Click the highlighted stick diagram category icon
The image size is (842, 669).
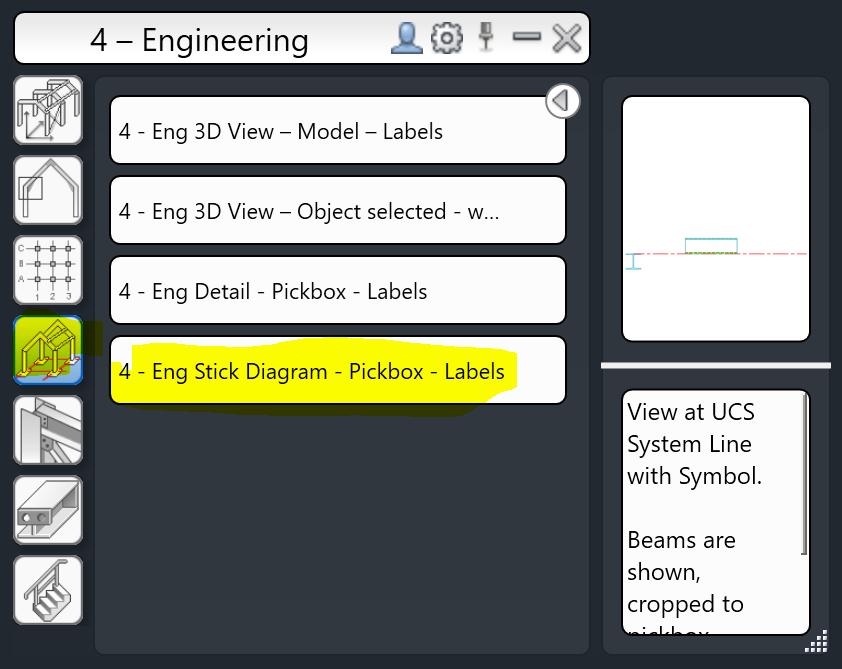(x=47, y=350)
